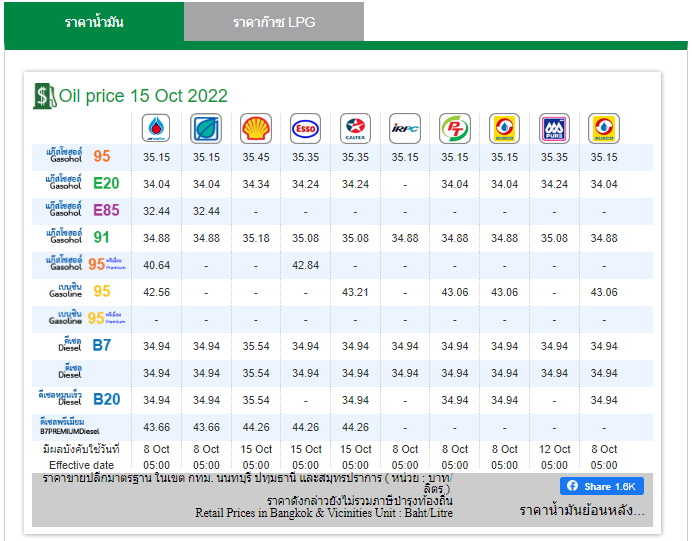Screen dimensions: 692x541
Task: Click the green dollar fuel pump icon
Action: [x=45, y=96]
